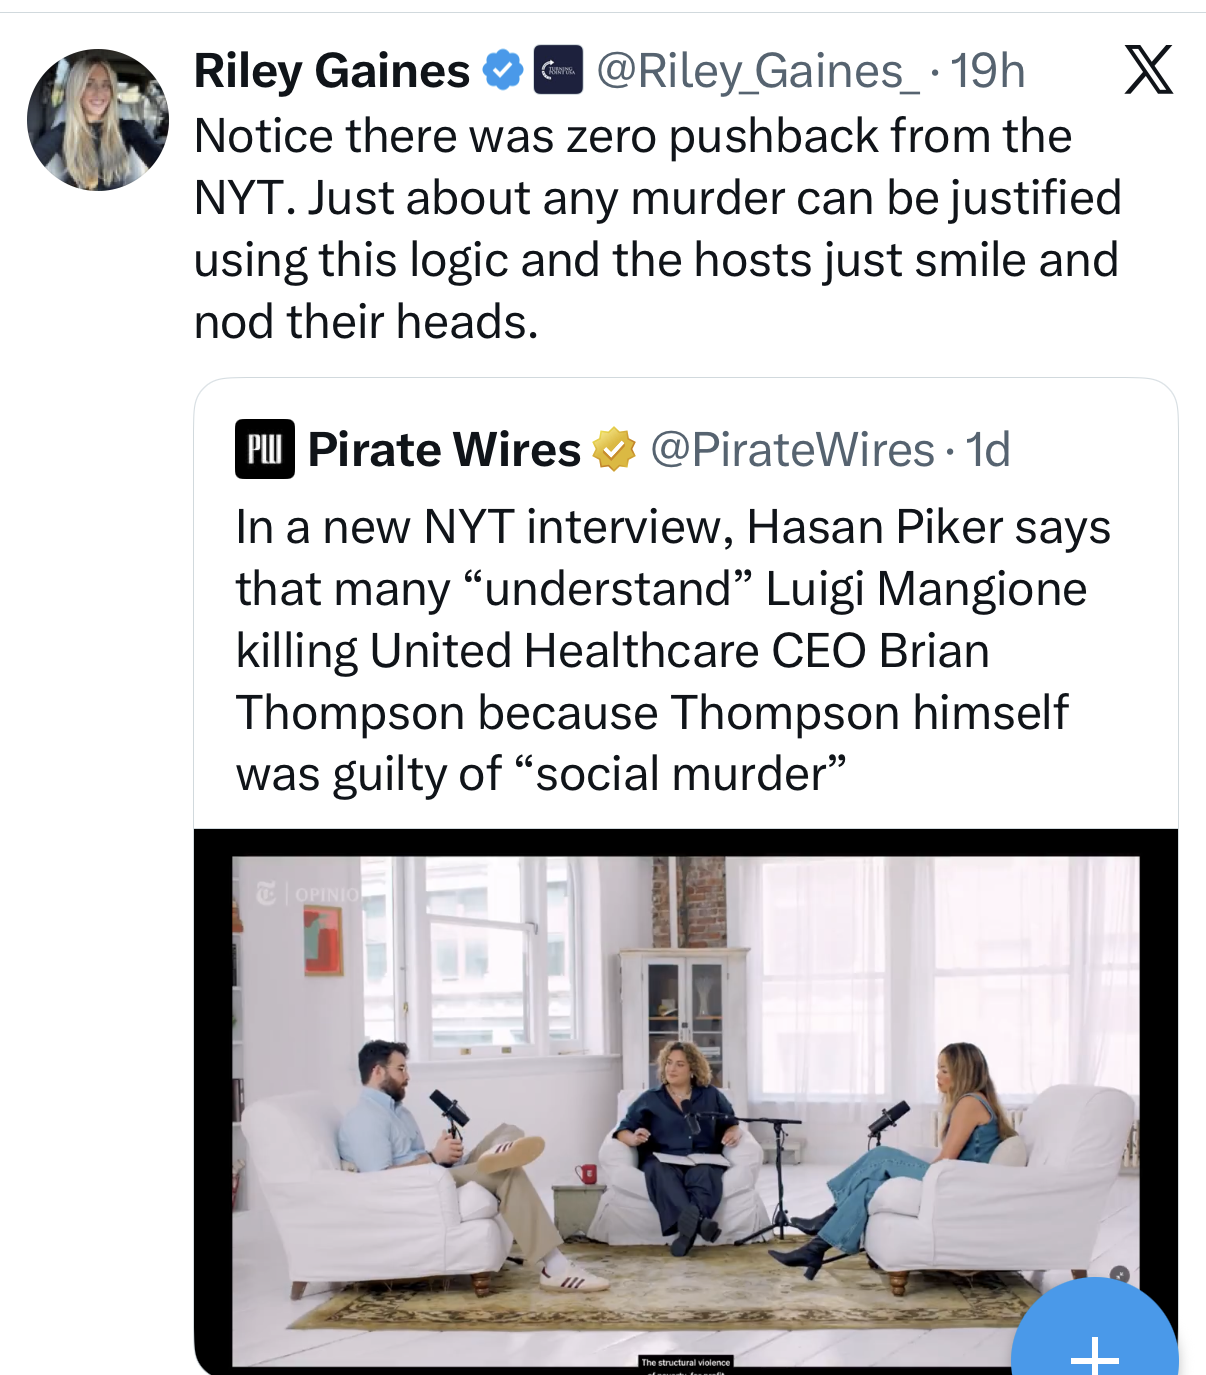Image resolution: width=1206 pixels, height=1375 pixels.
Task: Open the Pirate Wires PW logo avatar
Action: click(x=265, y=449)
